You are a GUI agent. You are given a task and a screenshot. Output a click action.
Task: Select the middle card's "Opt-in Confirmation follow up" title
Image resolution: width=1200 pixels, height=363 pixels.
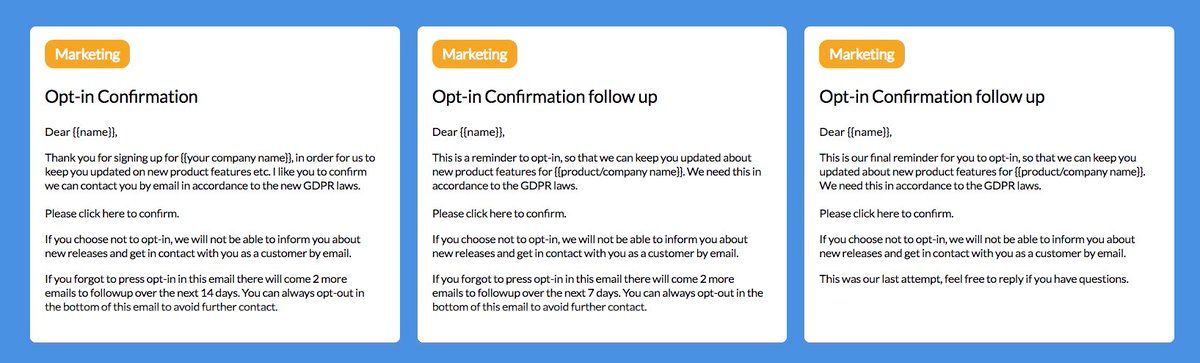(x=544, y=97)
